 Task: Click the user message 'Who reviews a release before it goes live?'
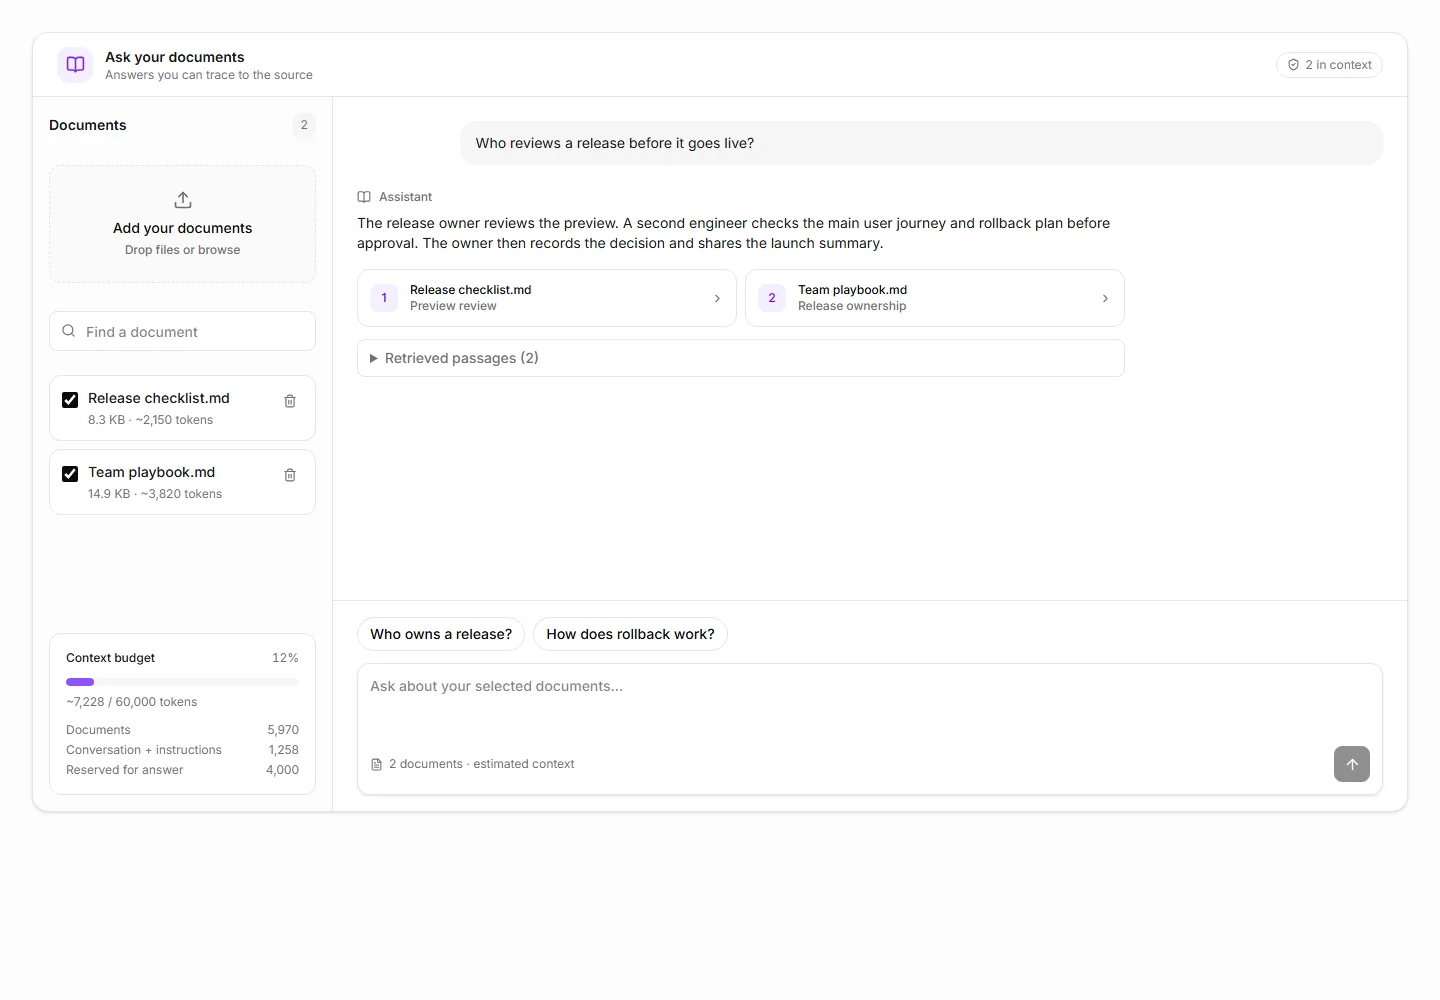(922, 143)
